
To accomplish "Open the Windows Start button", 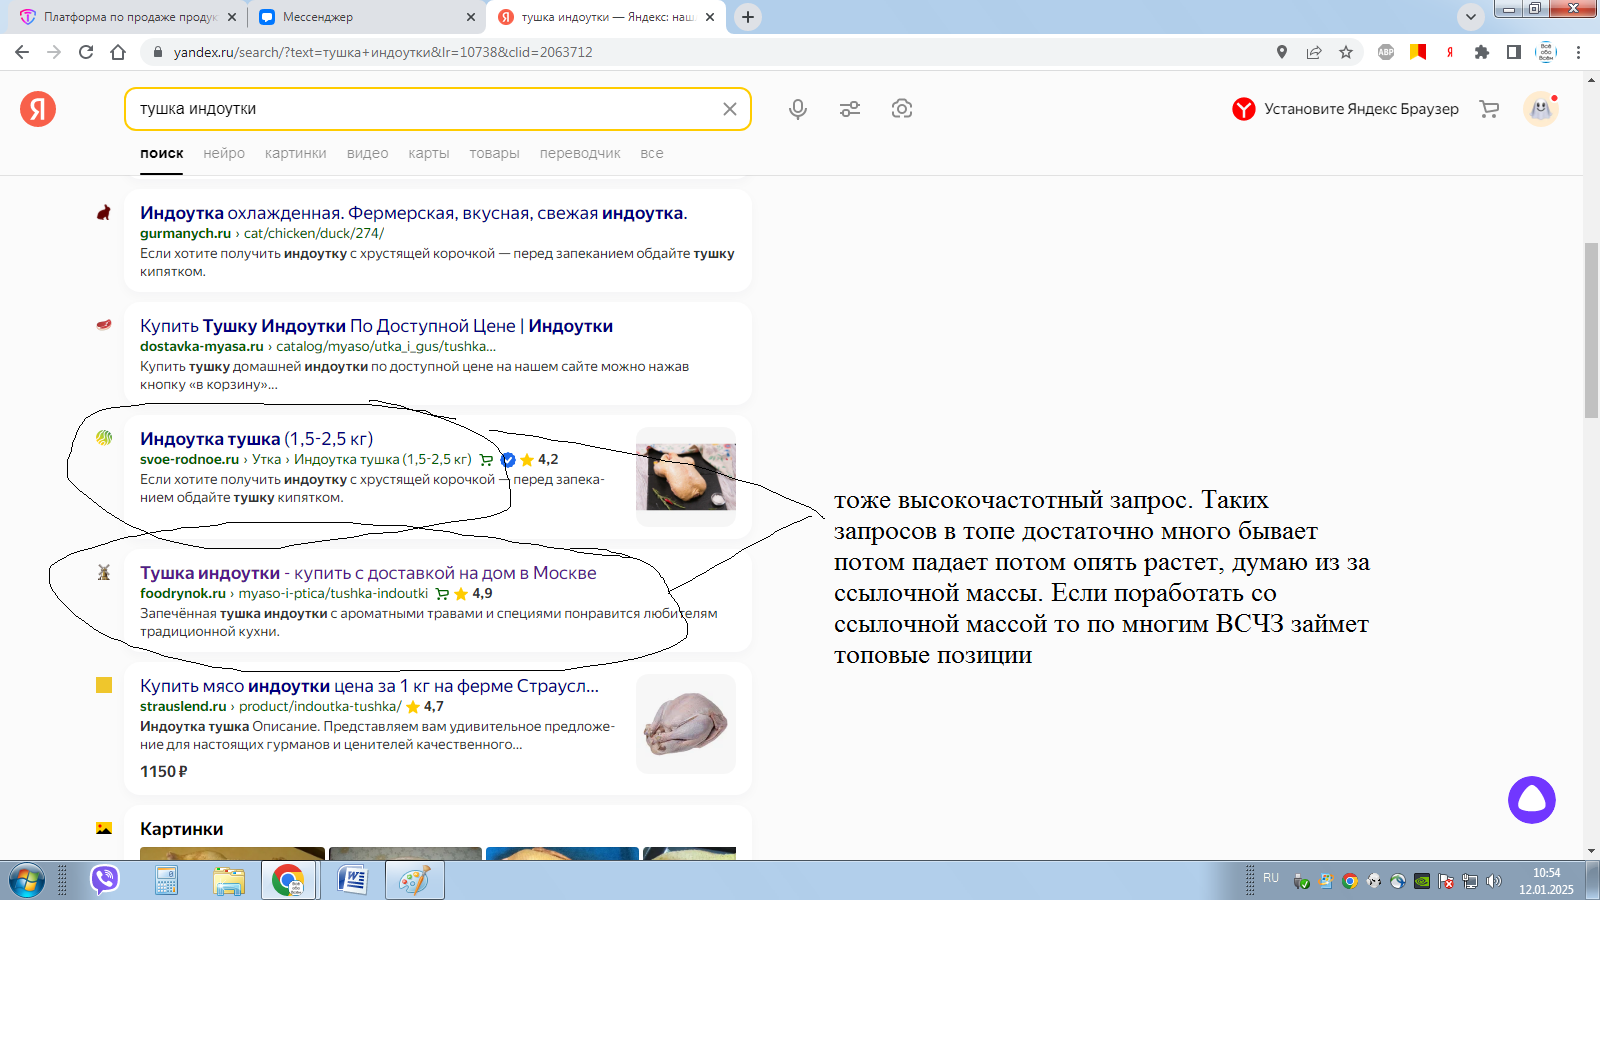I will tap(27, 881).
